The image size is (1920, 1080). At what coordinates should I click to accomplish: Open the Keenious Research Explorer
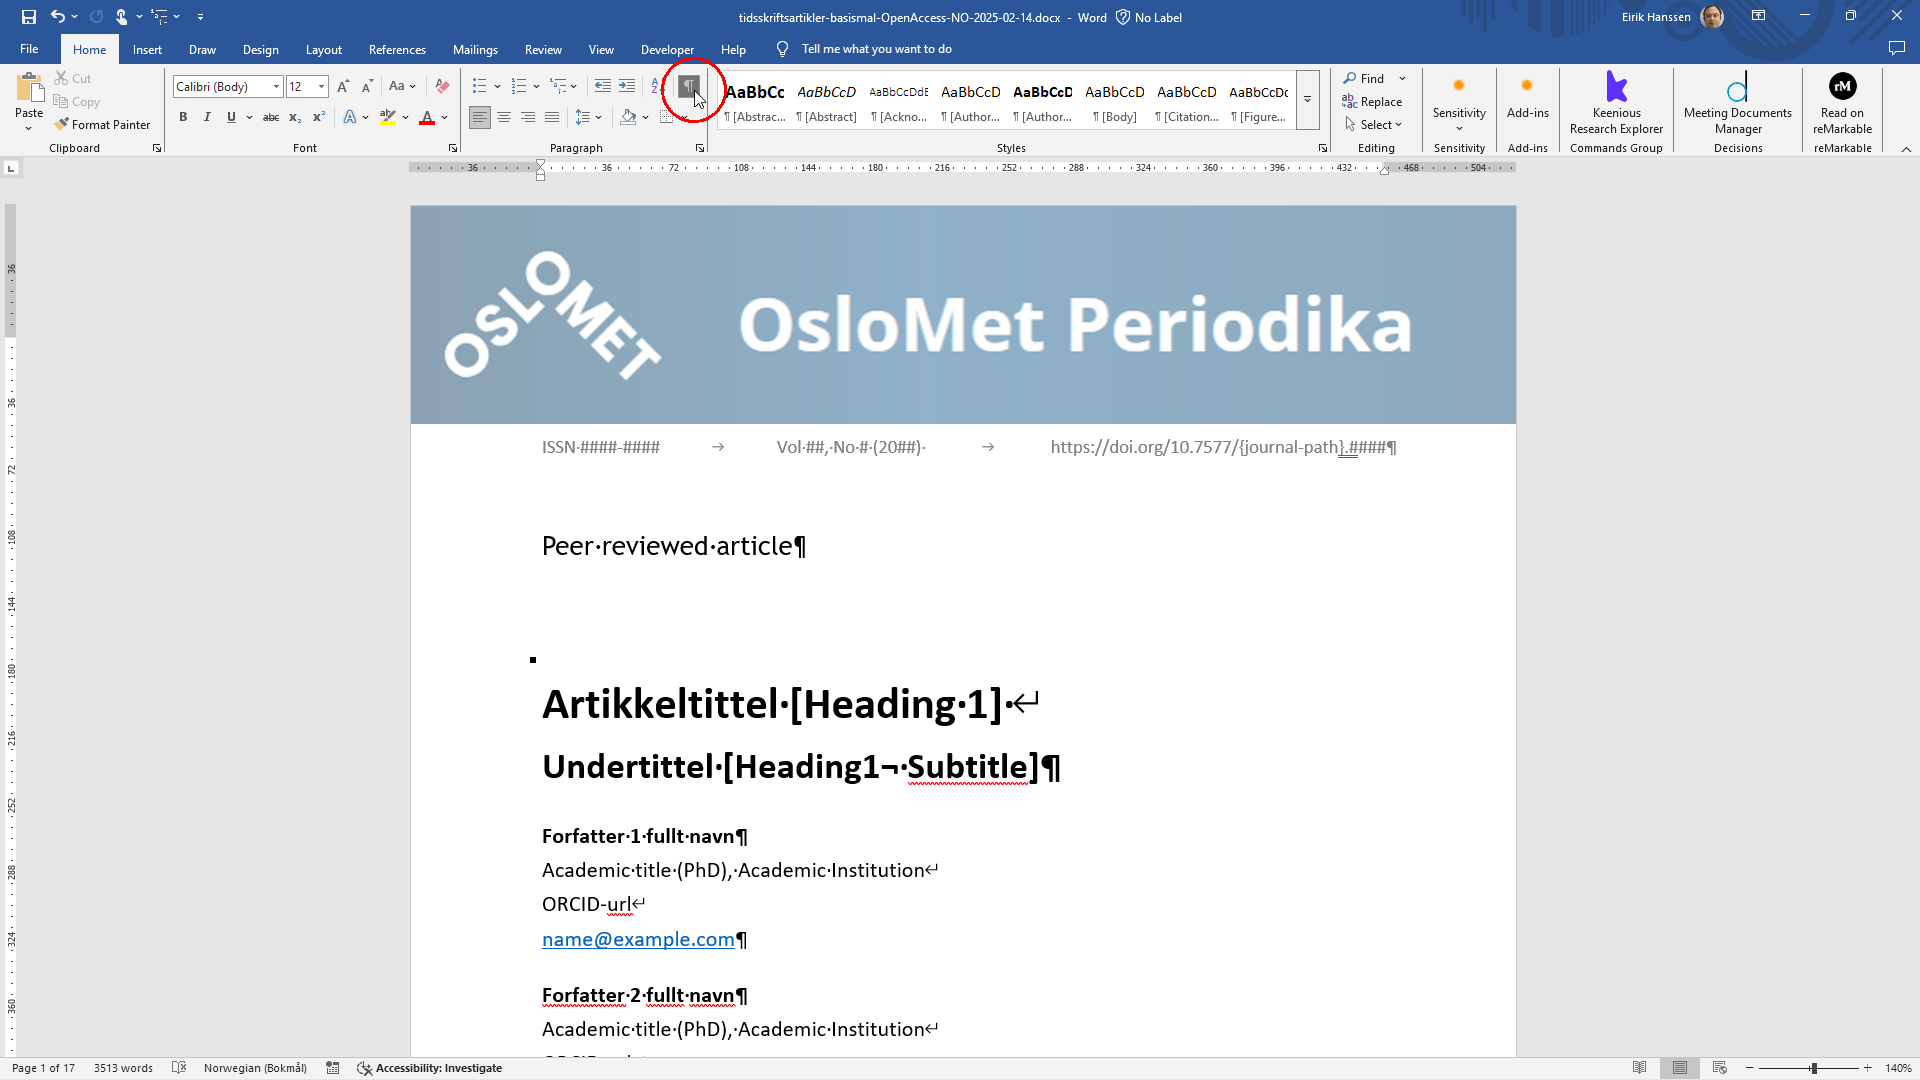(x=1615, y=100)
